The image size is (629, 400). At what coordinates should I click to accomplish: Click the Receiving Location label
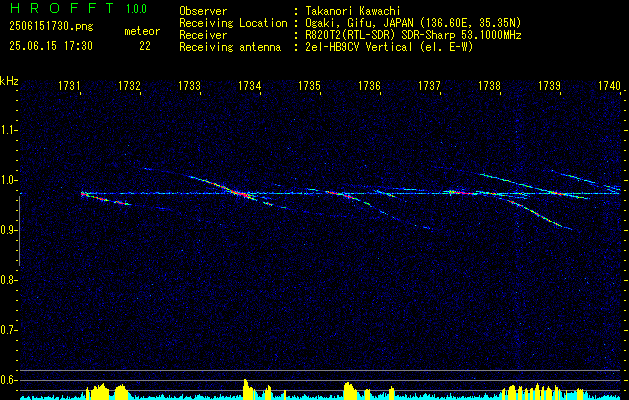[233, 23]
